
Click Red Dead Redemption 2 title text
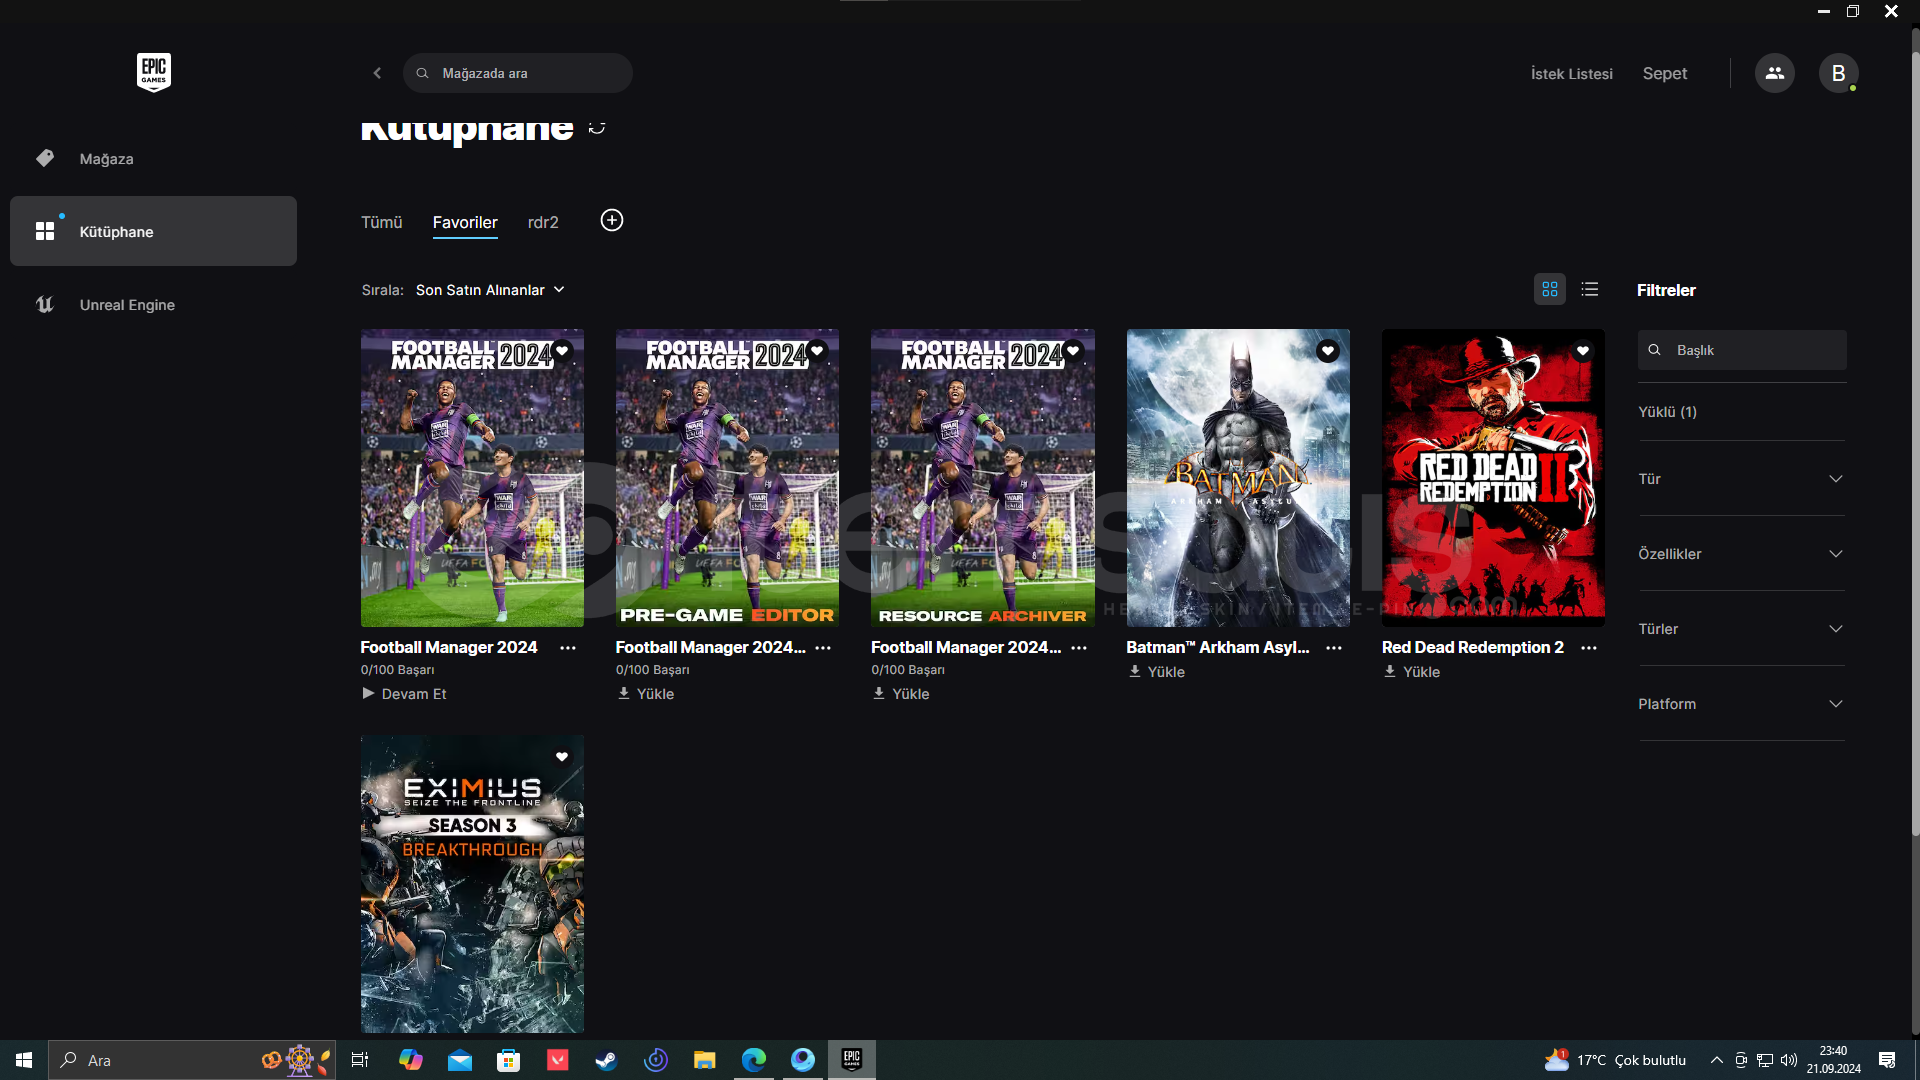point(1473,648)
